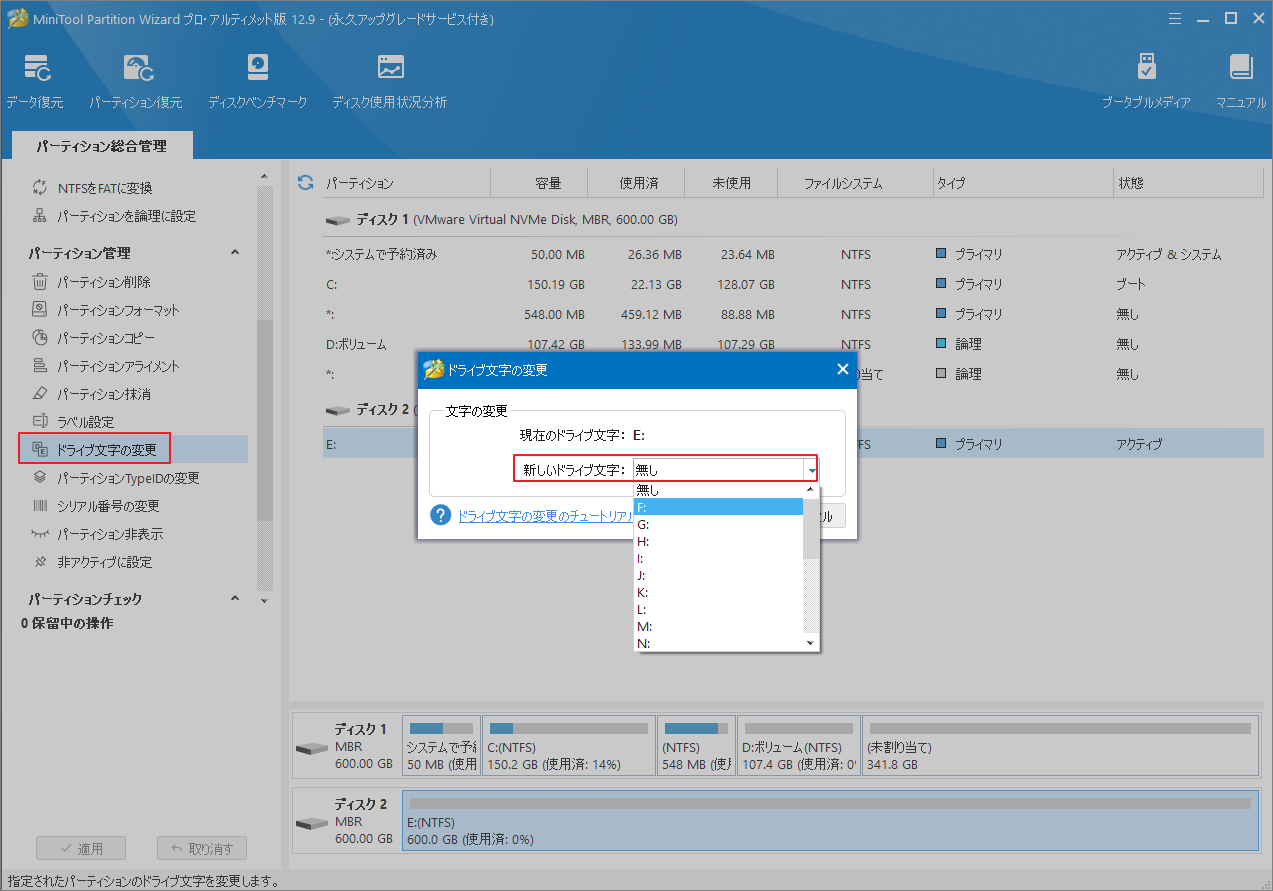Viewport: 1273px width, 891px height.
Task: Choose パーティション抹消 in sidebar
Action: point(92,394)
